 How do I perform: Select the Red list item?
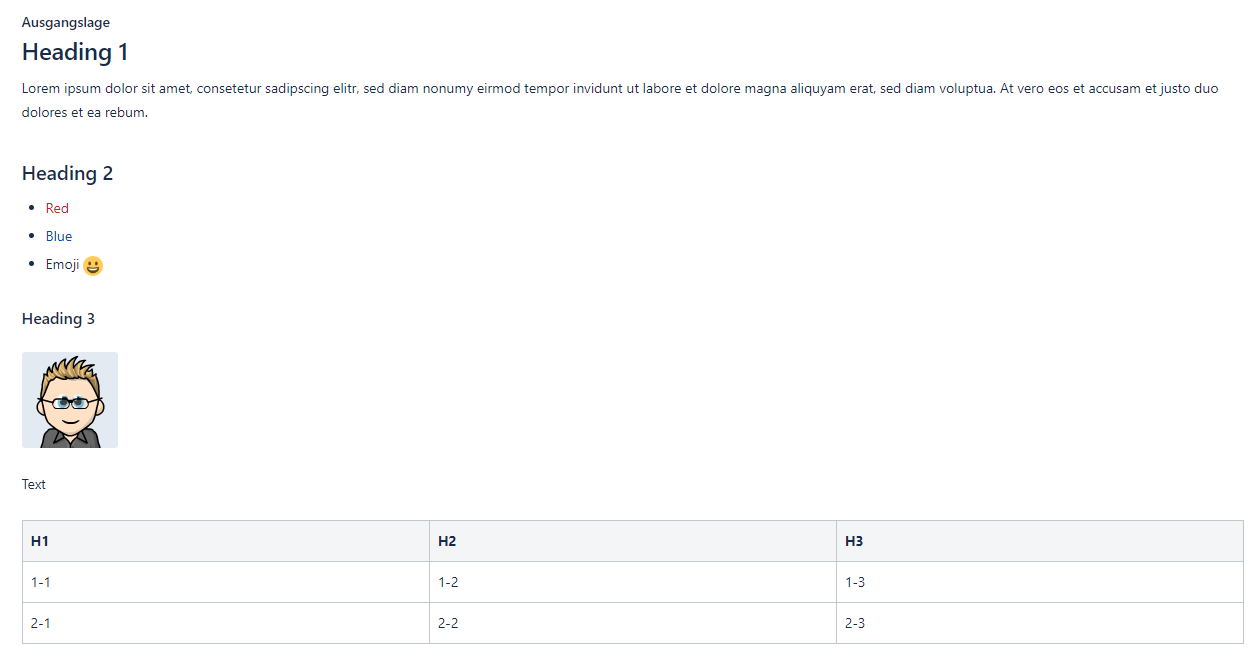point(57,208)
